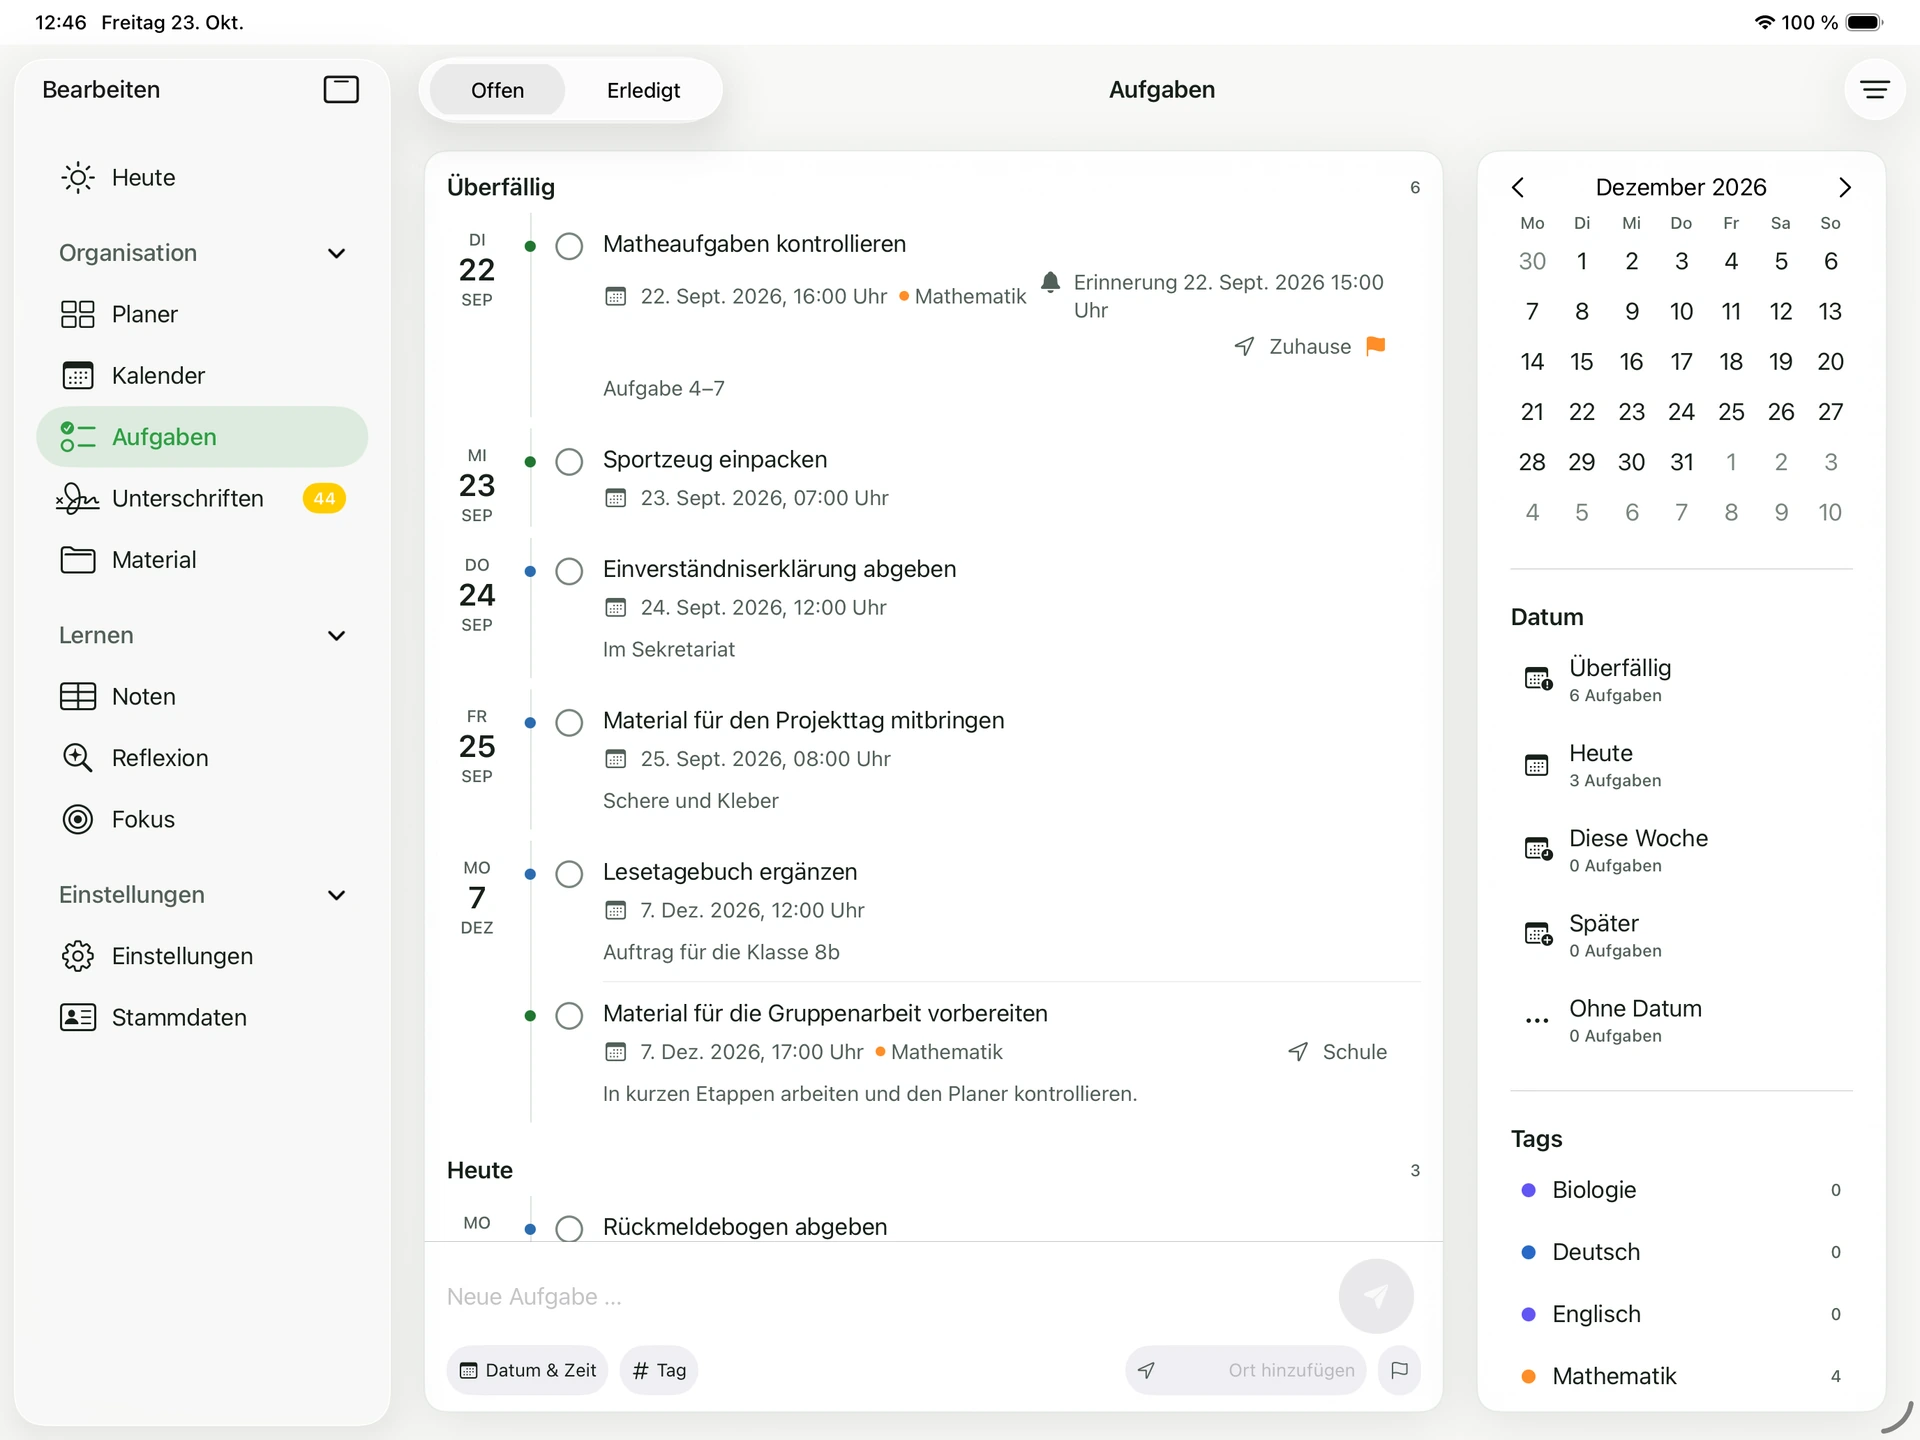Screen dimensions: 1920x1440
Task: Click the Datum & Zeit button
Action: (x=527, y=1370)
